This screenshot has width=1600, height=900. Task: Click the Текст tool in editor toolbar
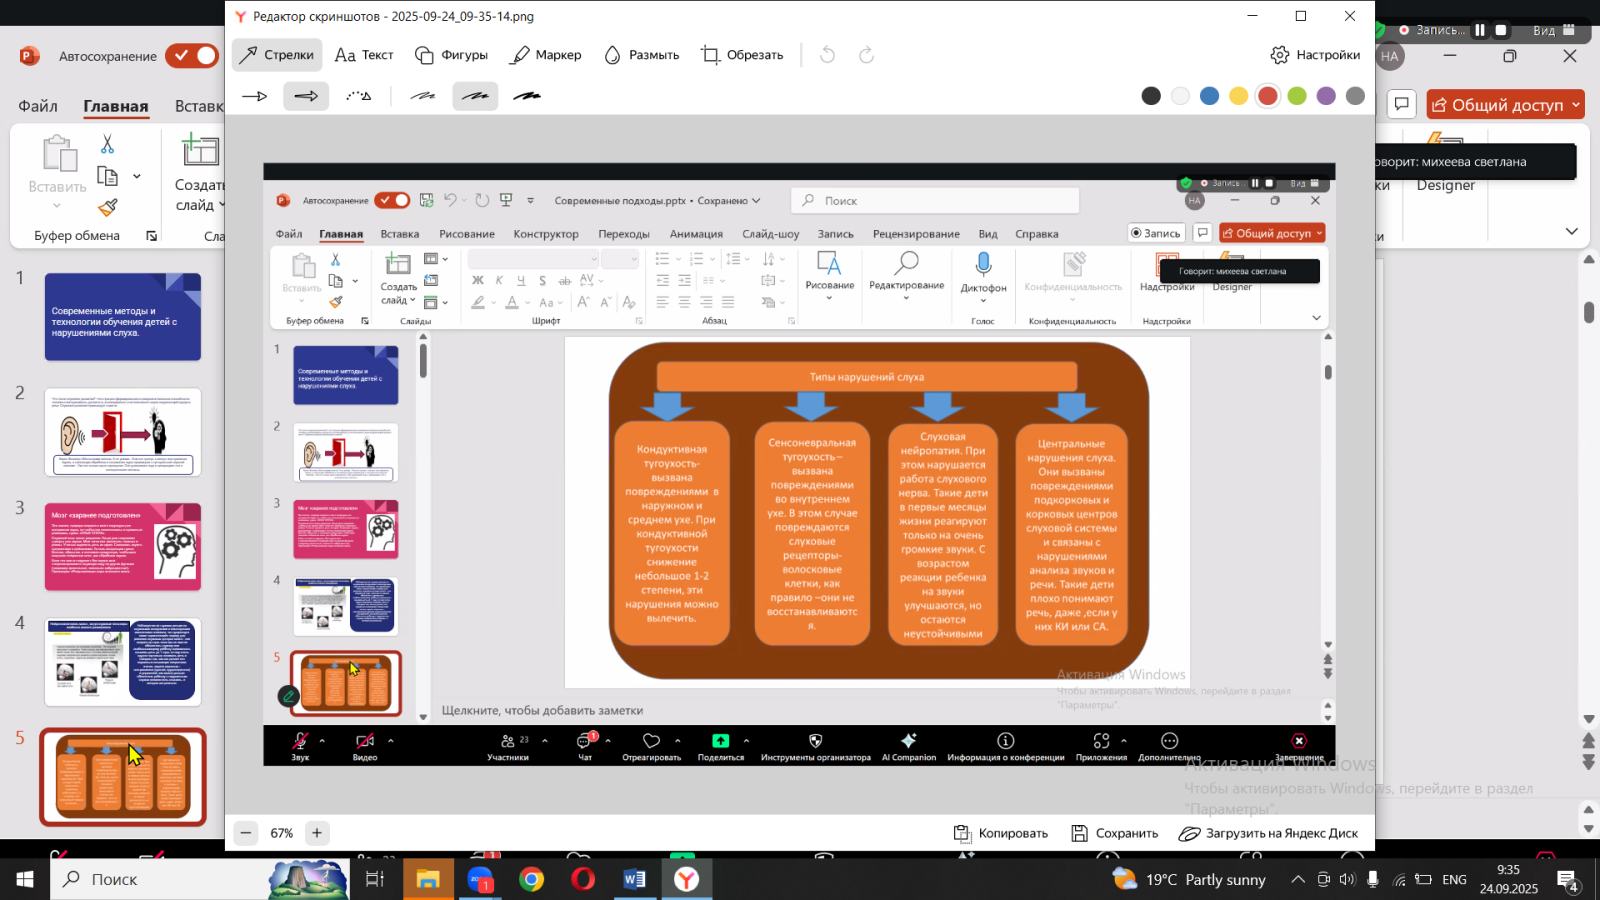click(364, 55)
